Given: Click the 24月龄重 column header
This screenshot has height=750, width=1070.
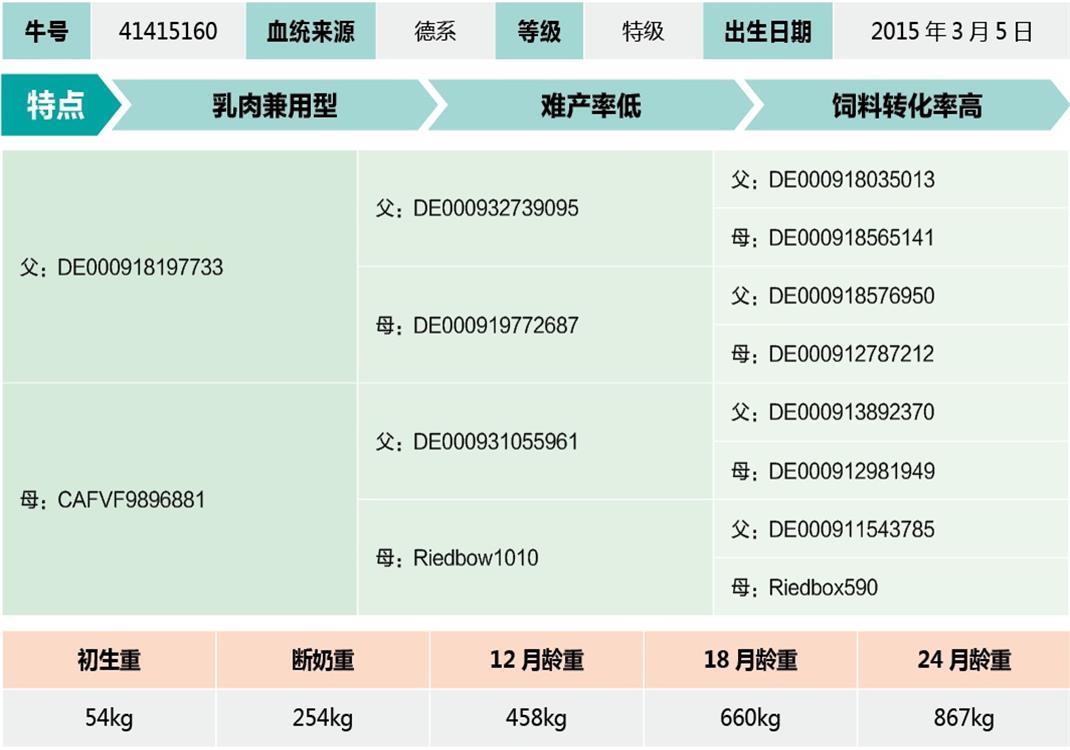Looking at the screenshot, I should tap(963, 660).
